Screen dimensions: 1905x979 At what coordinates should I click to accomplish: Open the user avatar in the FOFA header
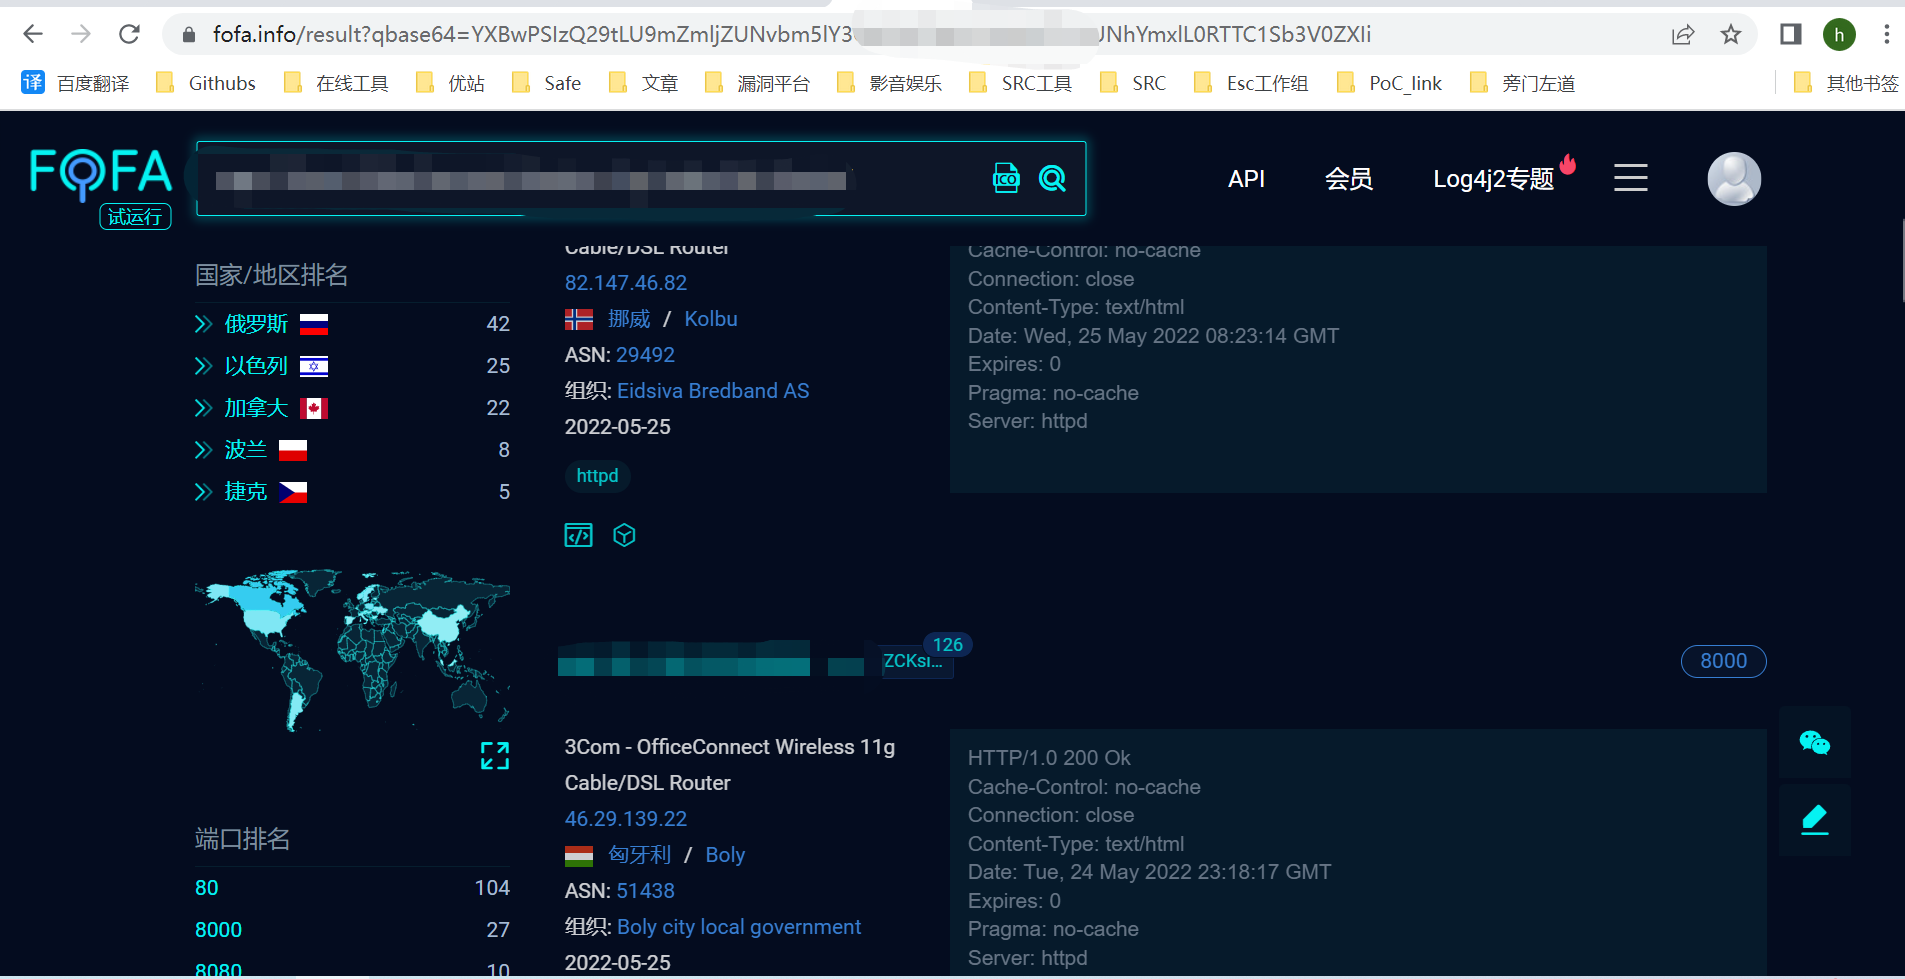(x=1734, y=178)
